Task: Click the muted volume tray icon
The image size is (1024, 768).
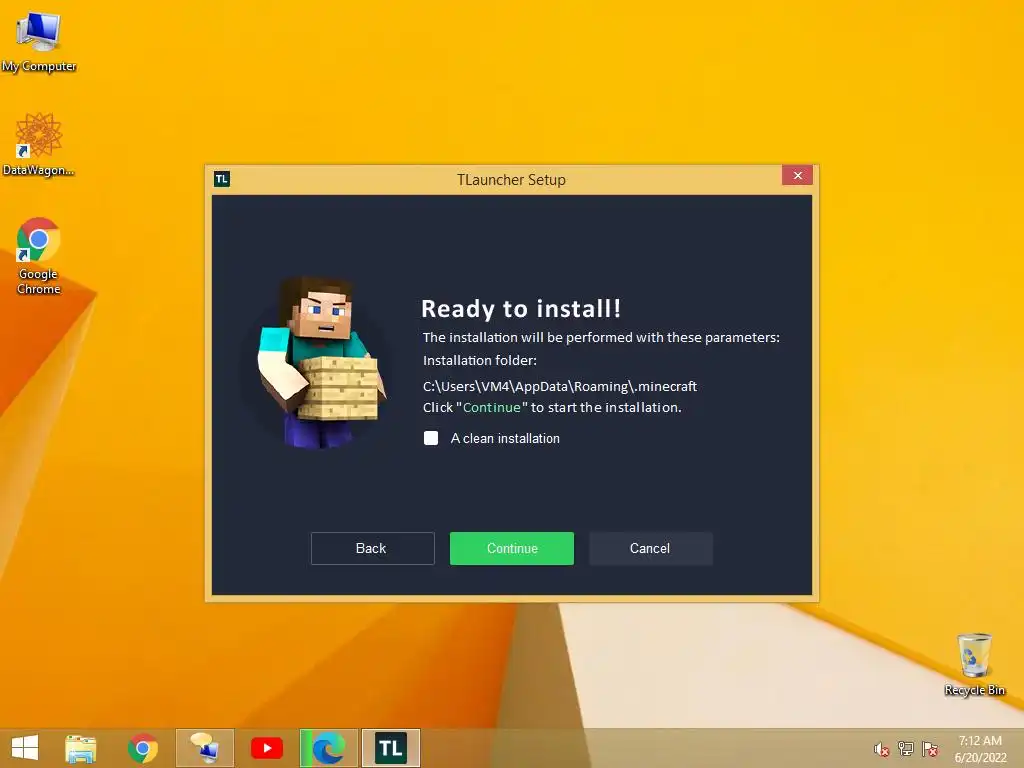Action: 882,749
